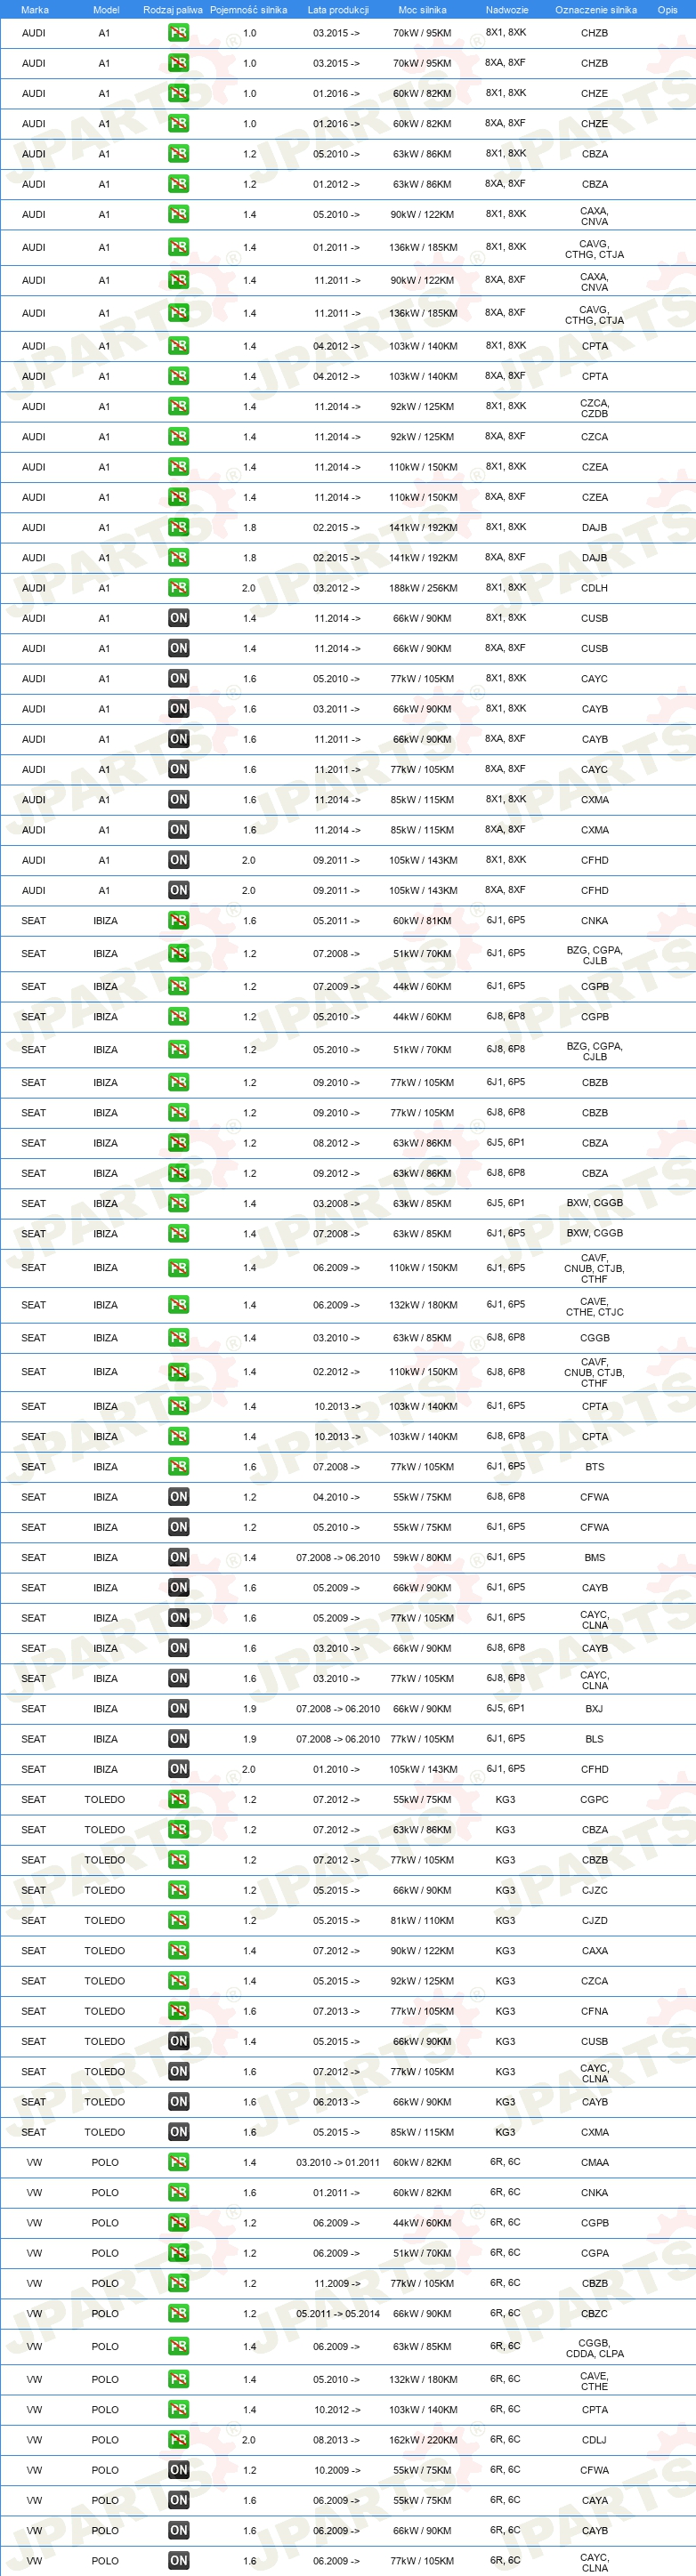Select the BLS engine code

(x=594, y=1738)
